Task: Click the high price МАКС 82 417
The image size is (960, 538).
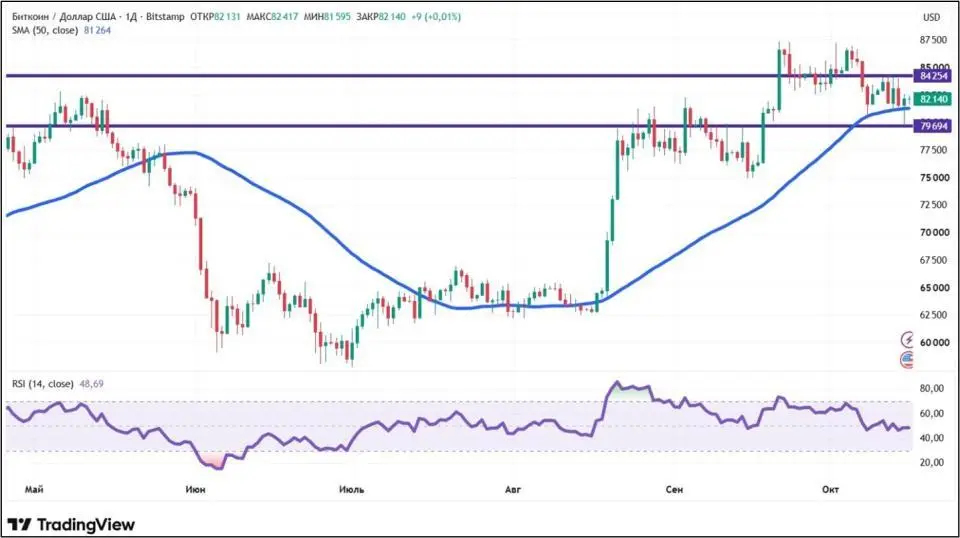Action: pos(272,17)
